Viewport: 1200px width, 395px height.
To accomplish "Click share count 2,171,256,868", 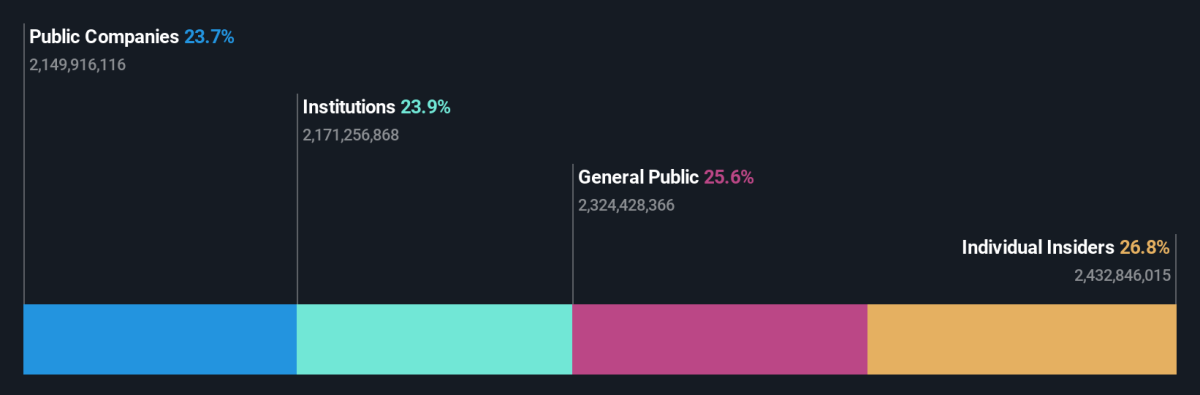I will 351,135.
